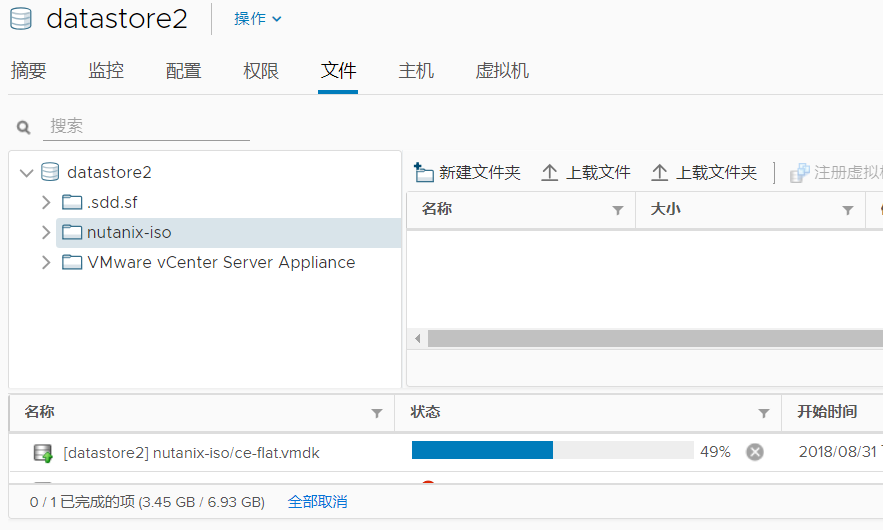883x530 pixels.
Task: Open the 状态 column filter
Action: click(764, 413)
